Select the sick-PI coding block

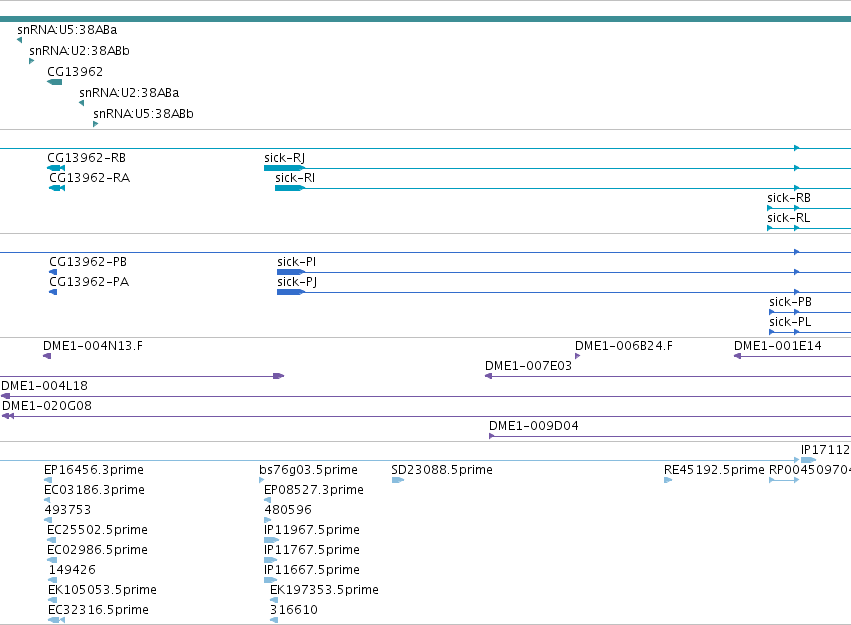pos(290,272)
